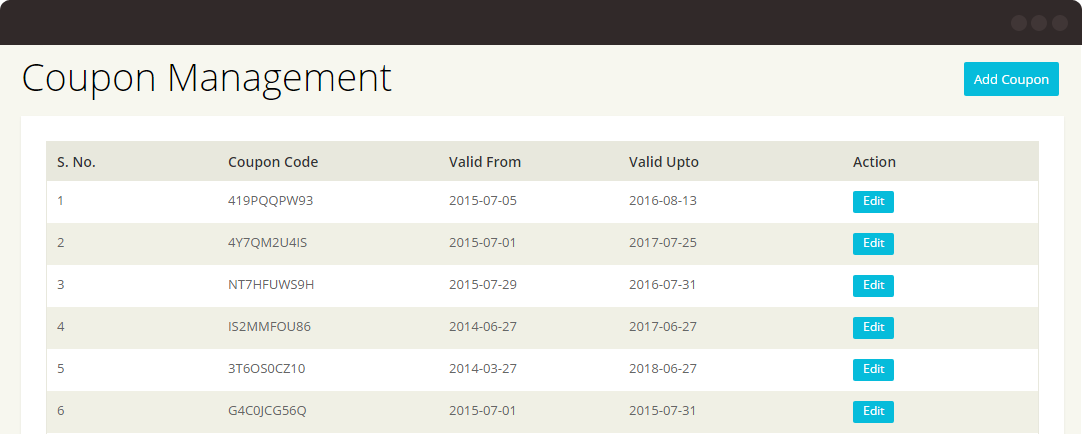
Task: Click the Coupon Management page heading
Action: 207,79
